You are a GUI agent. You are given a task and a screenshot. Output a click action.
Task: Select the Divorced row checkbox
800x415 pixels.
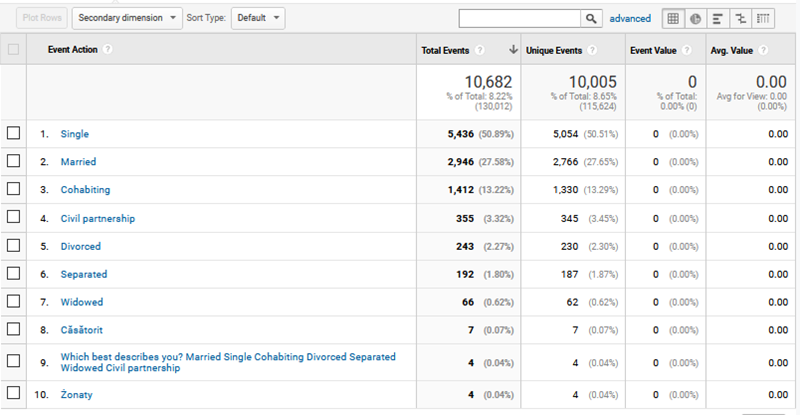point(13,246)
